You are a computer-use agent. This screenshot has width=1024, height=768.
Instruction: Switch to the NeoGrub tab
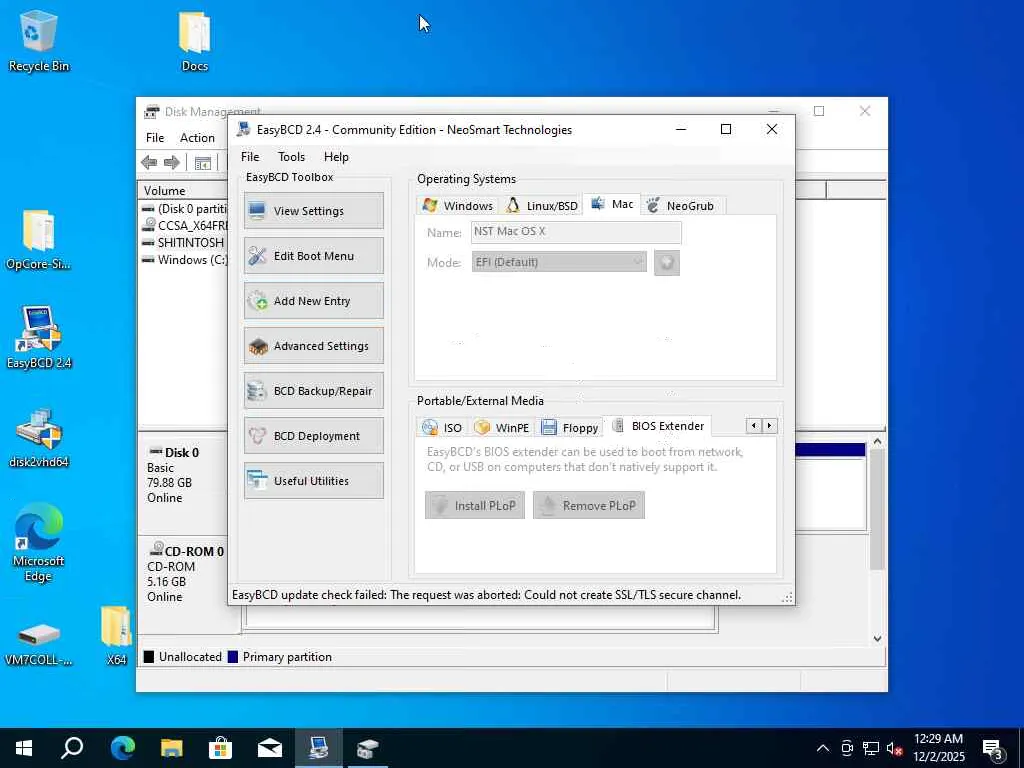click(680, 205)
